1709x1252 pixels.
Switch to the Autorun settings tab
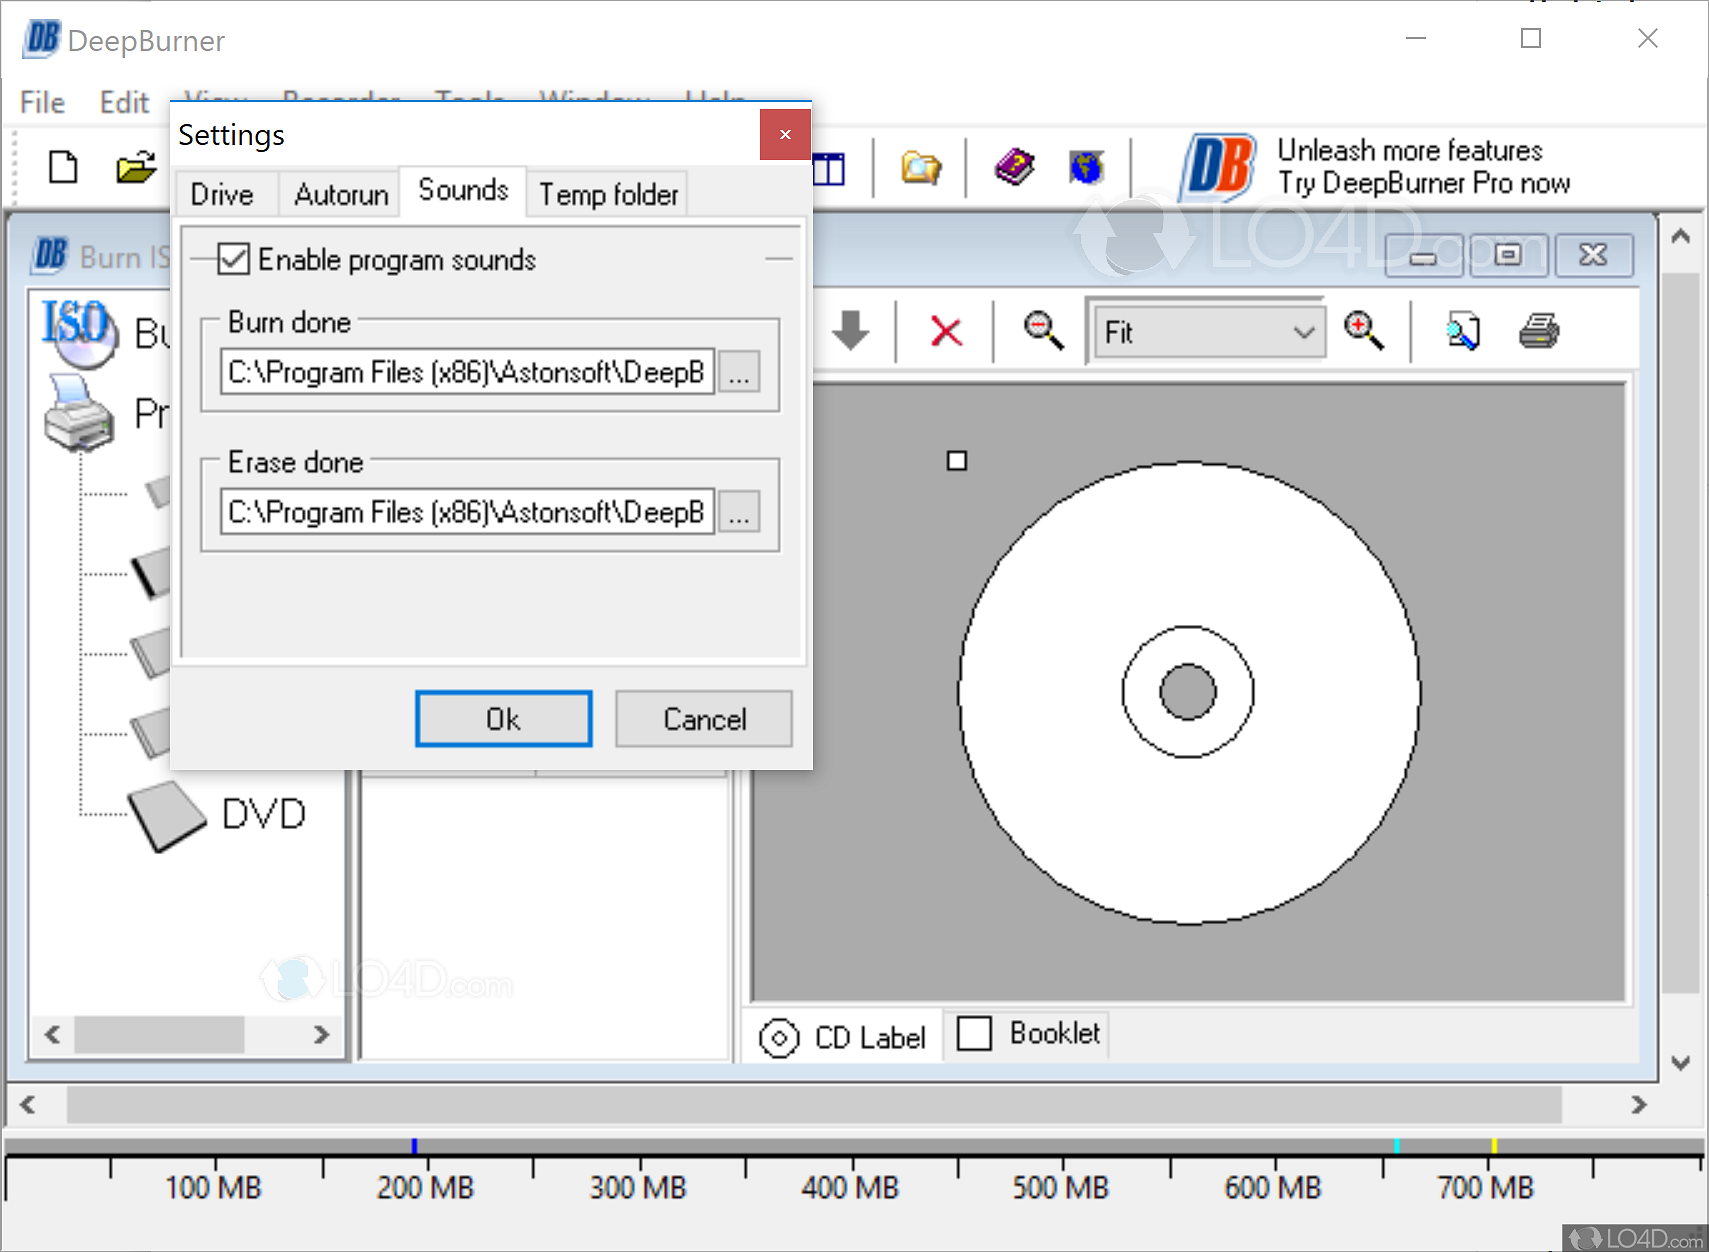[339, 193]
